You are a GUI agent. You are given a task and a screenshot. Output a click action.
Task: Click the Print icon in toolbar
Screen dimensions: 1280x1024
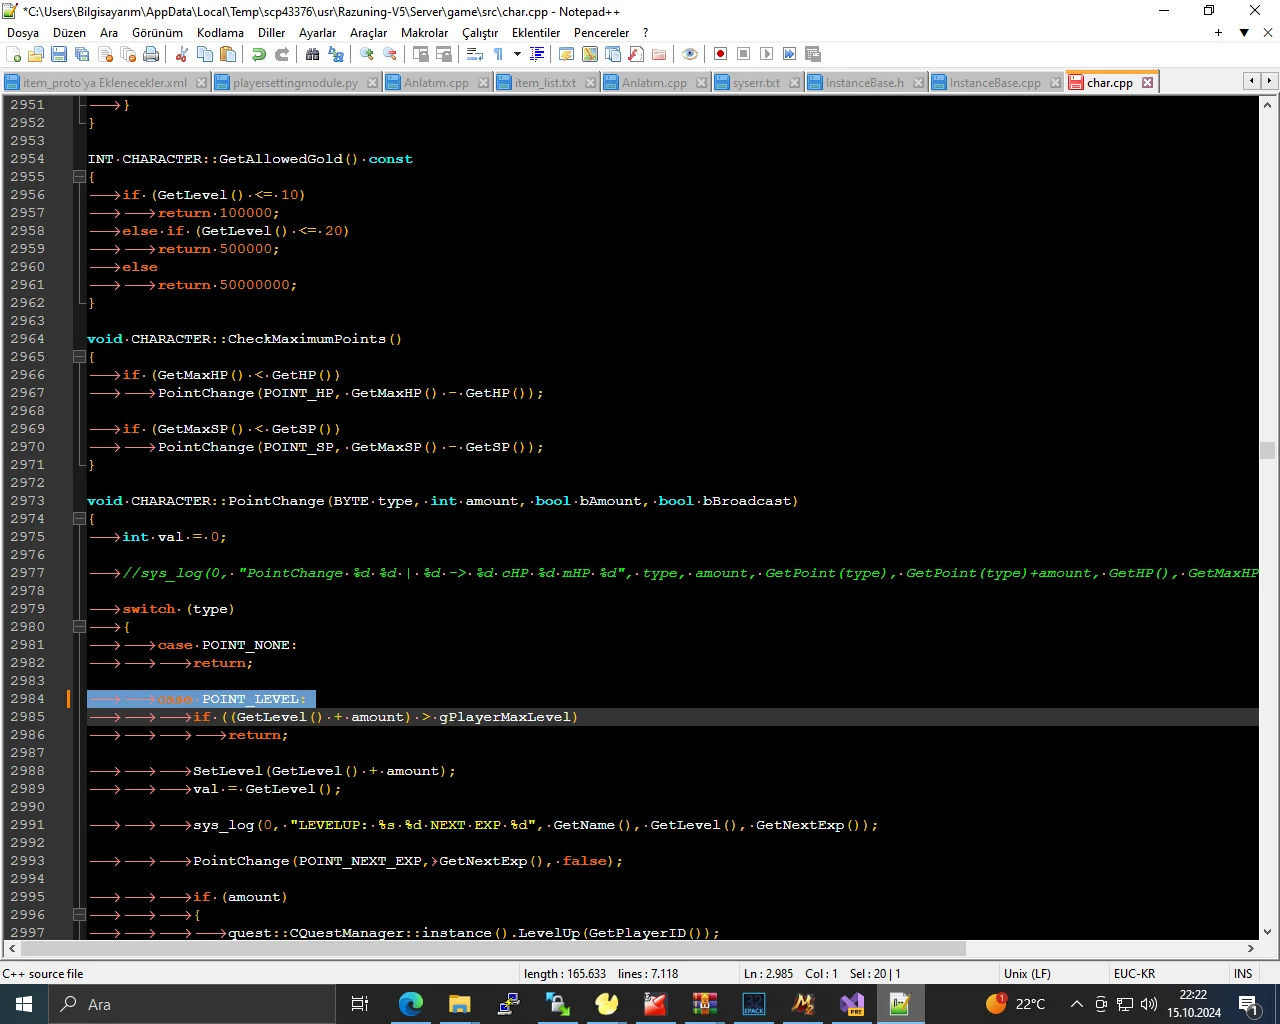click(151, 54)
